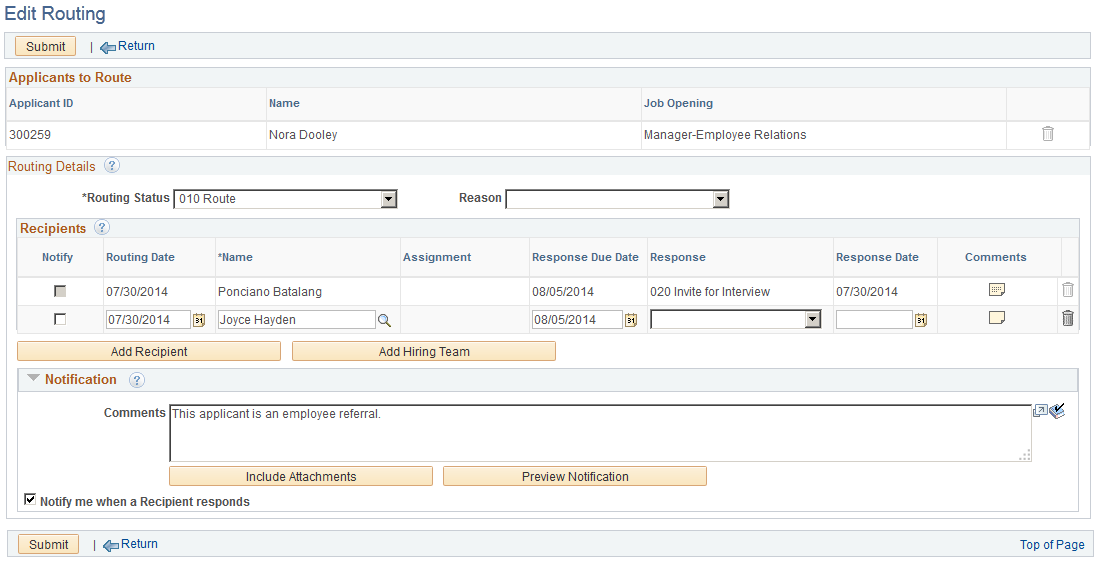Open Routing Details help icon
Viewport: 1099px width, 569px height.
pos(111,165)
